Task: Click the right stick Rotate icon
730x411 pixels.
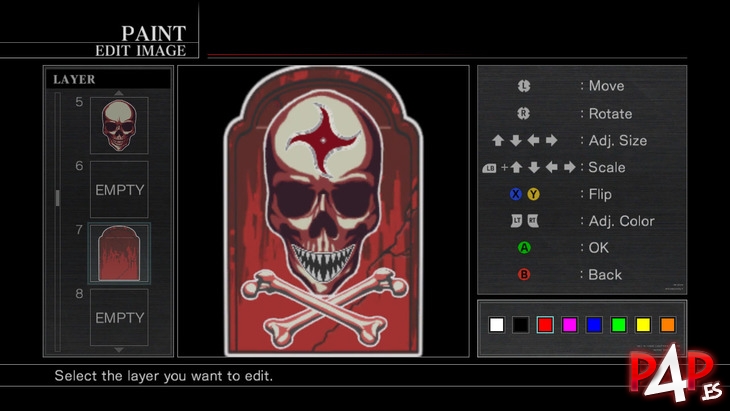Action: [x=524, y=113]
